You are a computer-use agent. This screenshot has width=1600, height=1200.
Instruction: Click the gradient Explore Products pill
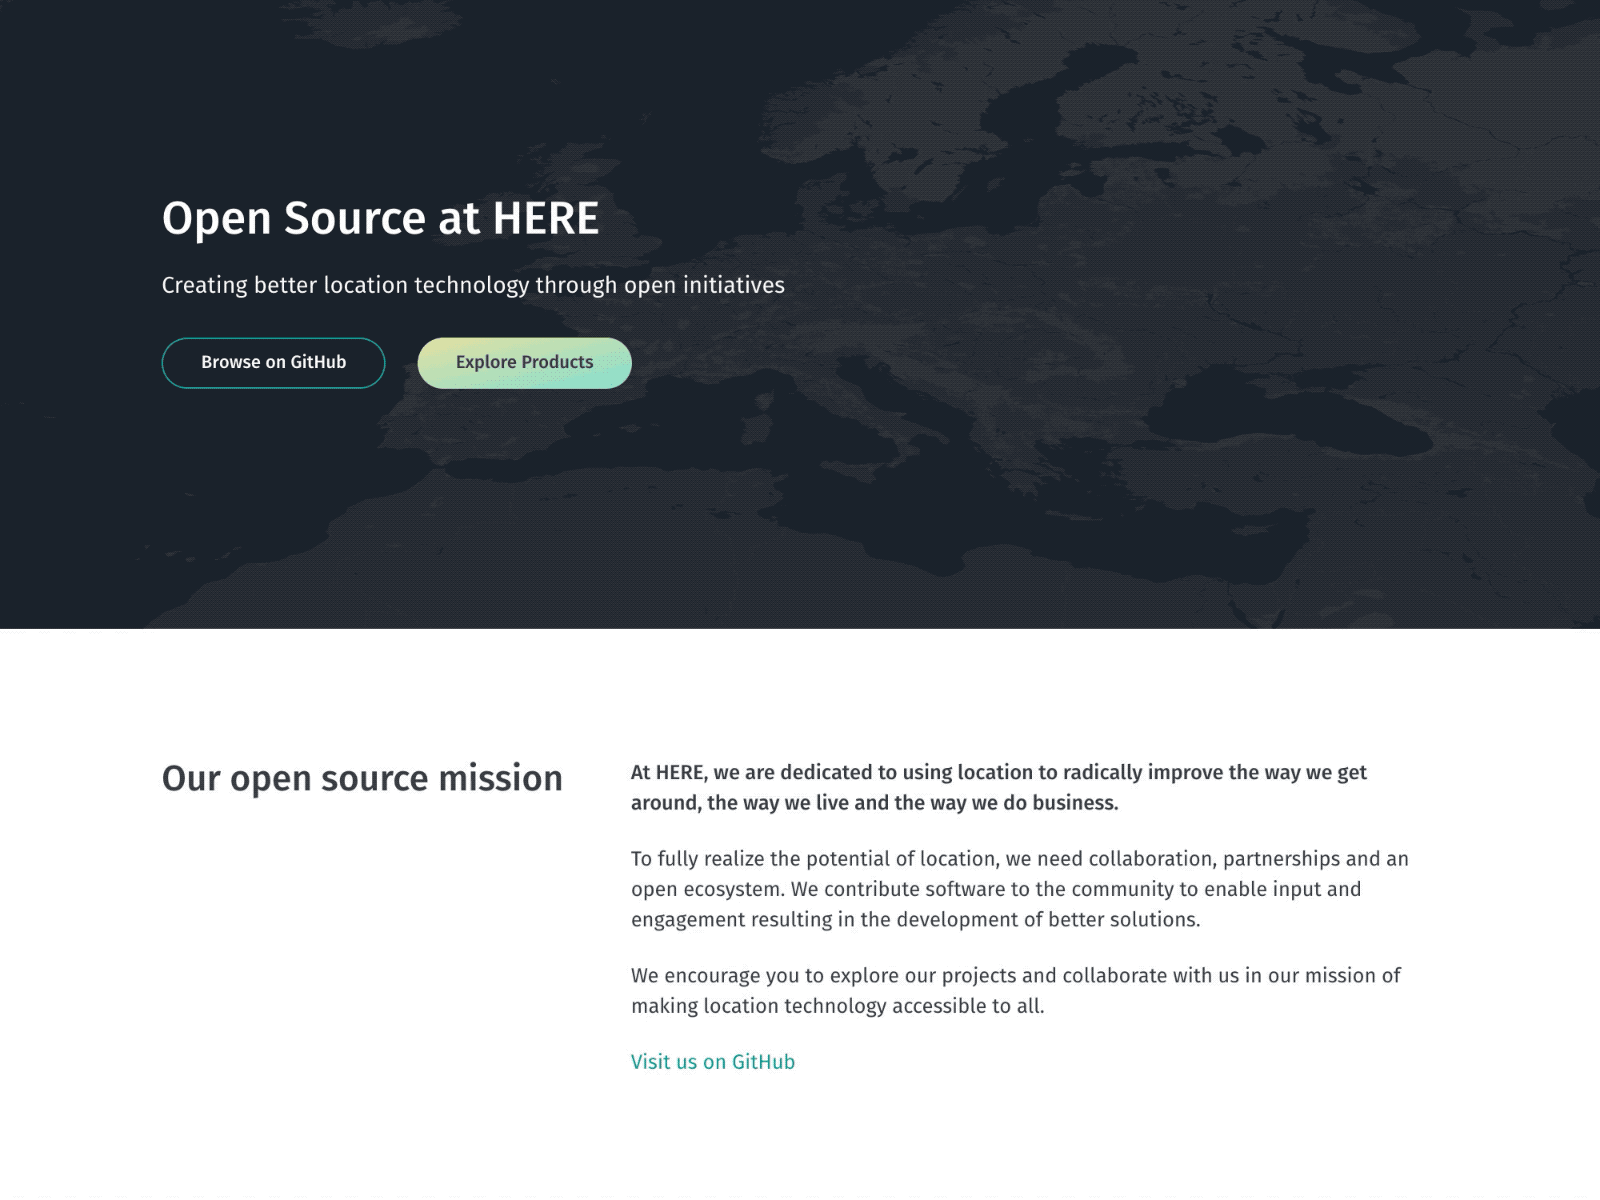[524, 362]
